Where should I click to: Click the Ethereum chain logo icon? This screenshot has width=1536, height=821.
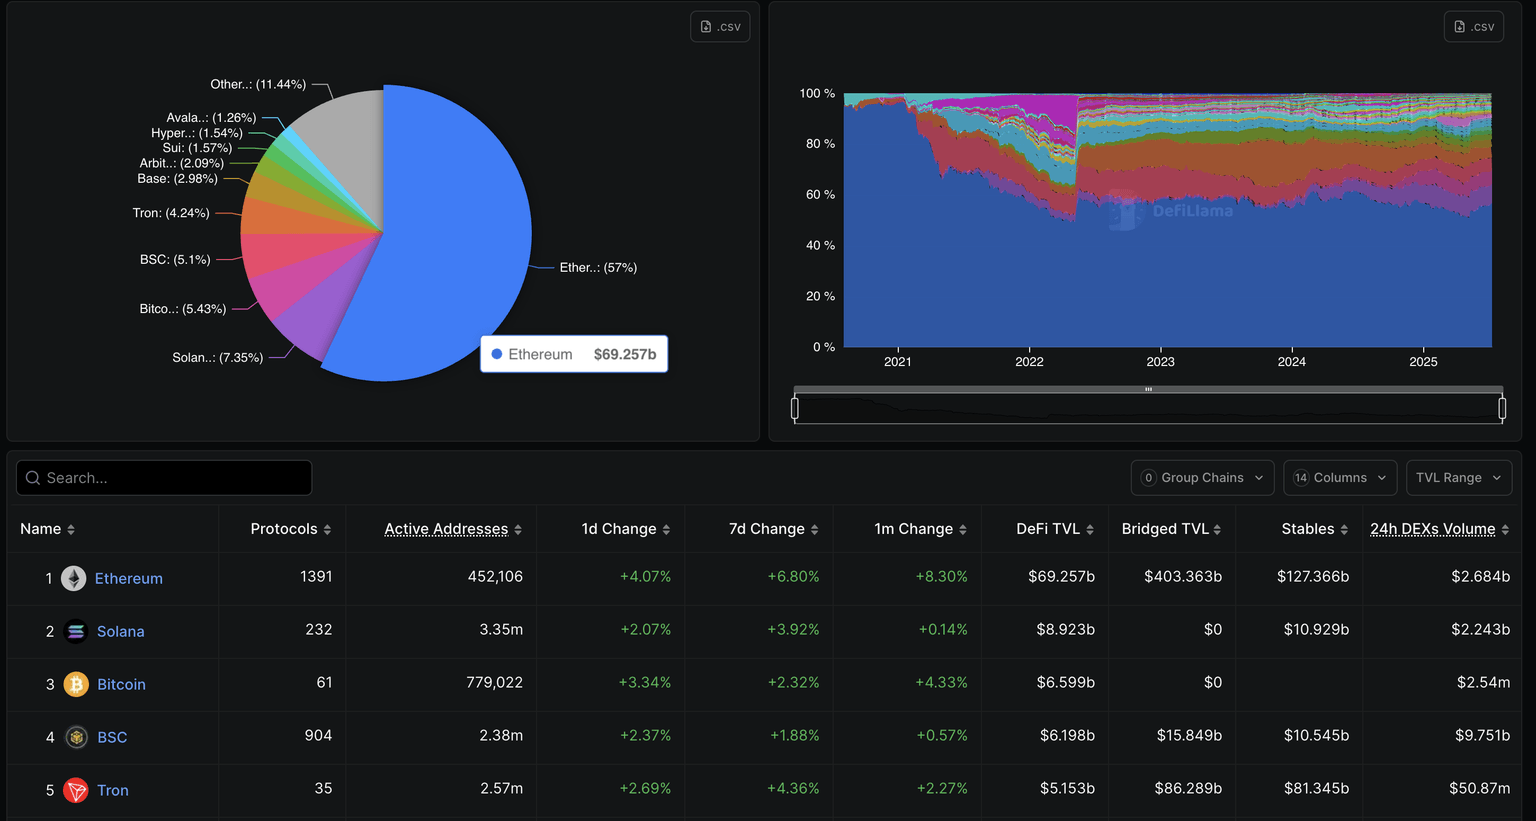(74, 578)
